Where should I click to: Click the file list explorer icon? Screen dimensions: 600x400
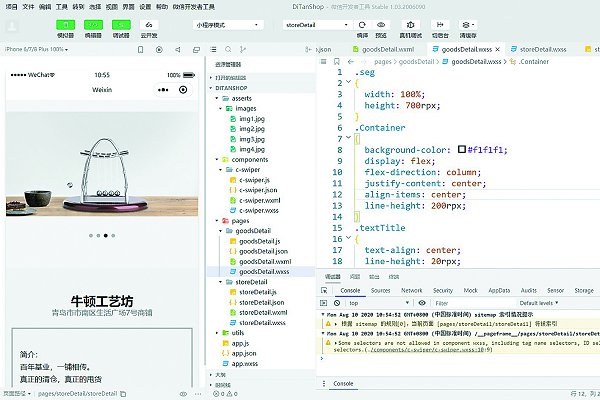(213, 49)
